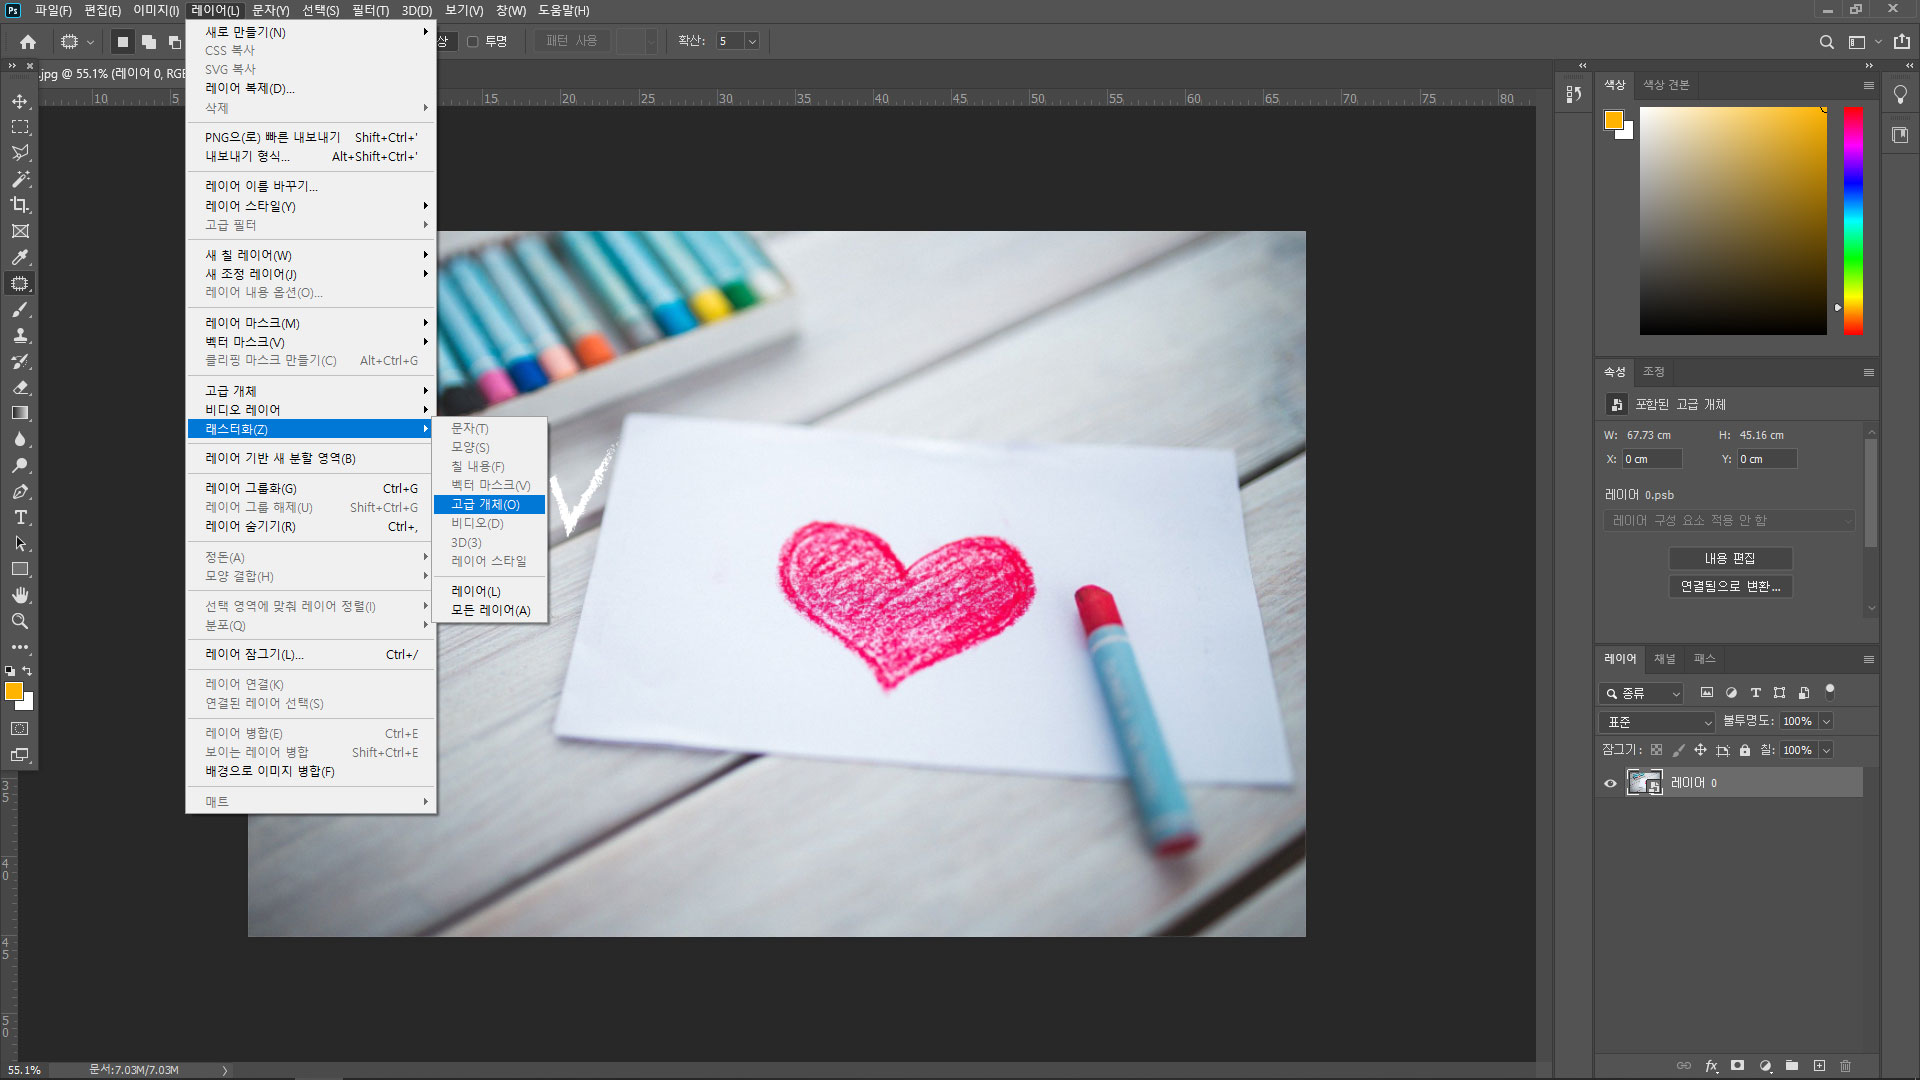Image resolution: width=1920 pixels, height=1080 pixels.
Task: Select the Horizontal Type tool
Action: click(x=20, y=518)
